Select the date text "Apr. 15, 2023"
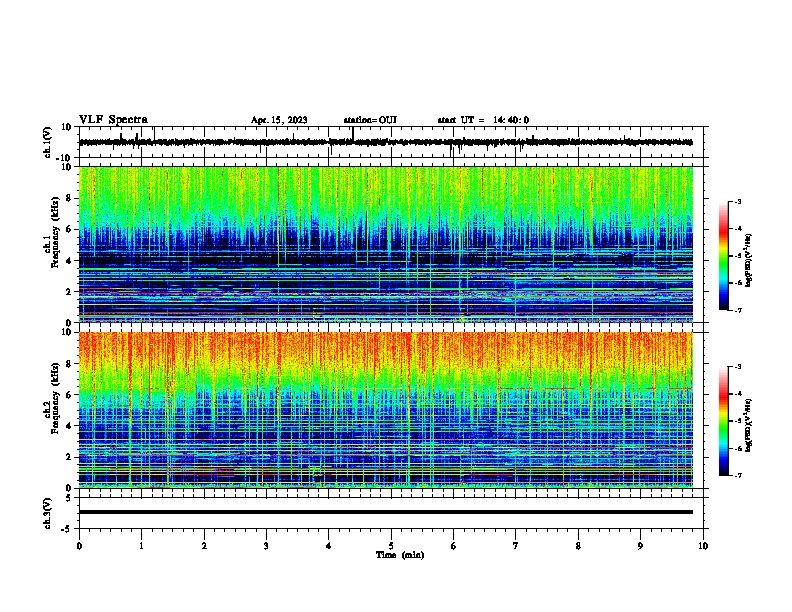This screenshot has height=612, width=792. point(279,120)
